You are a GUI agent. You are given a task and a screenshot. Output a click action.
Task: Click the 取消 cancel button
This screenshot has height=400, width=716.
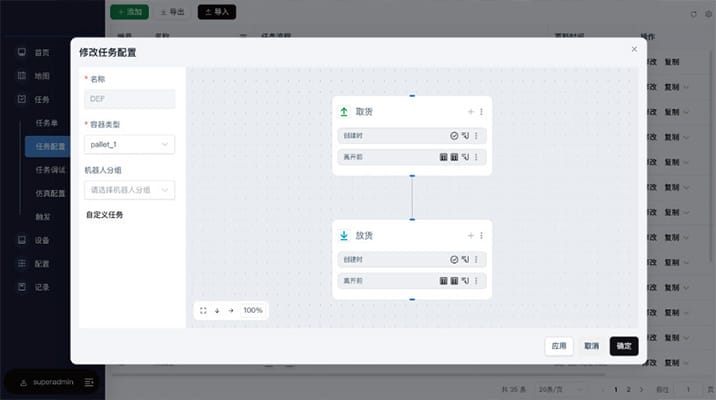592,346
